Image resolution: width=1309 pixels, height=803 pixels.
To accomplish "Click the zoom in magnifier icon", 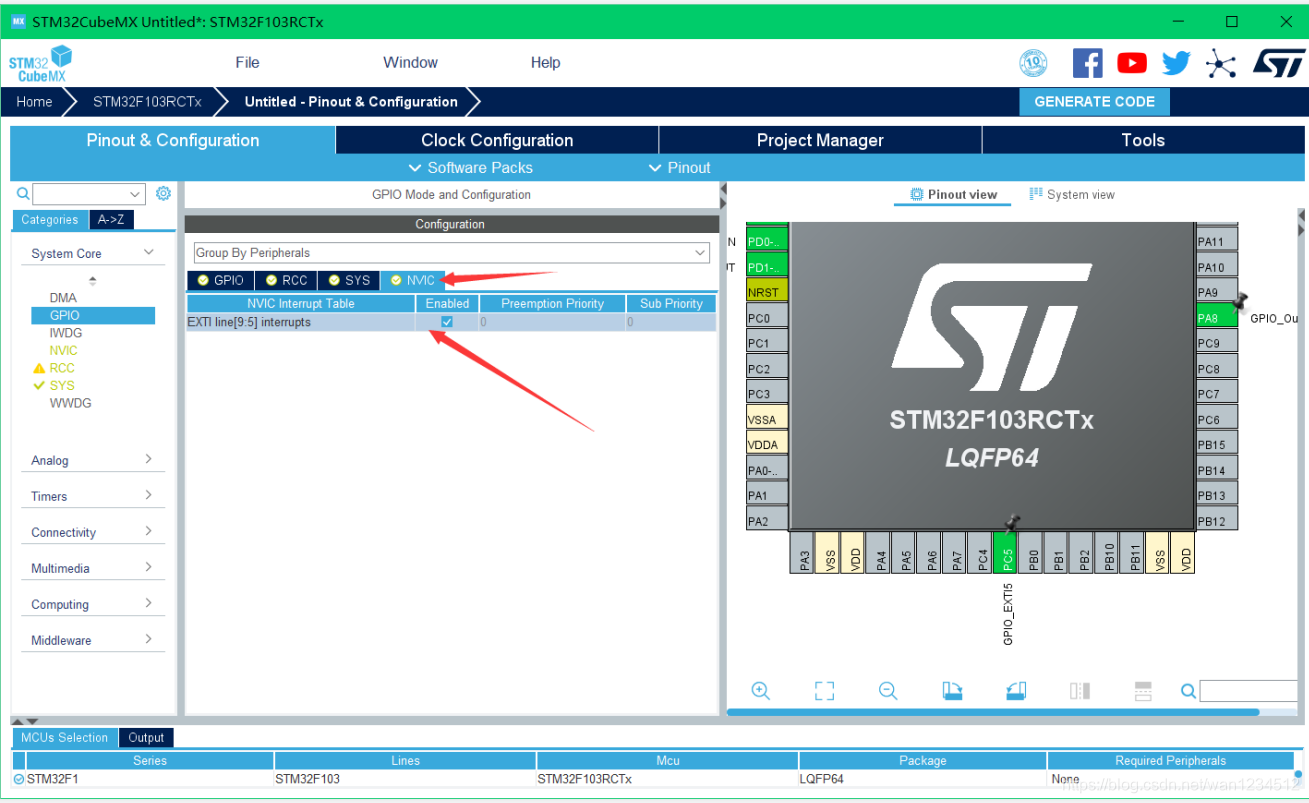I will point(760,691).
